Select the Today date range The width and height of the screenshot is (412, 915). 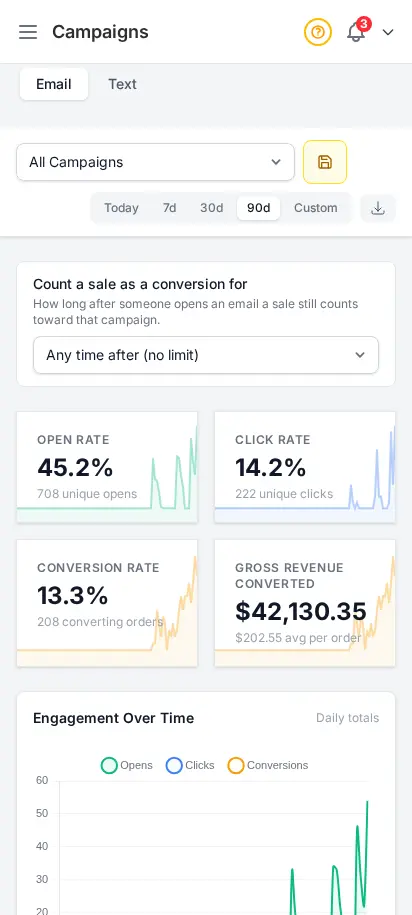(x=121, y=208)
